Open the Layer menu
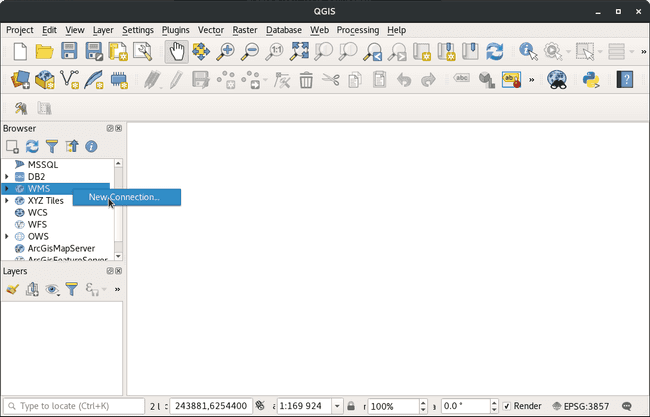The height and width of the screenshot is (417, 650). (x=103, y=30)
